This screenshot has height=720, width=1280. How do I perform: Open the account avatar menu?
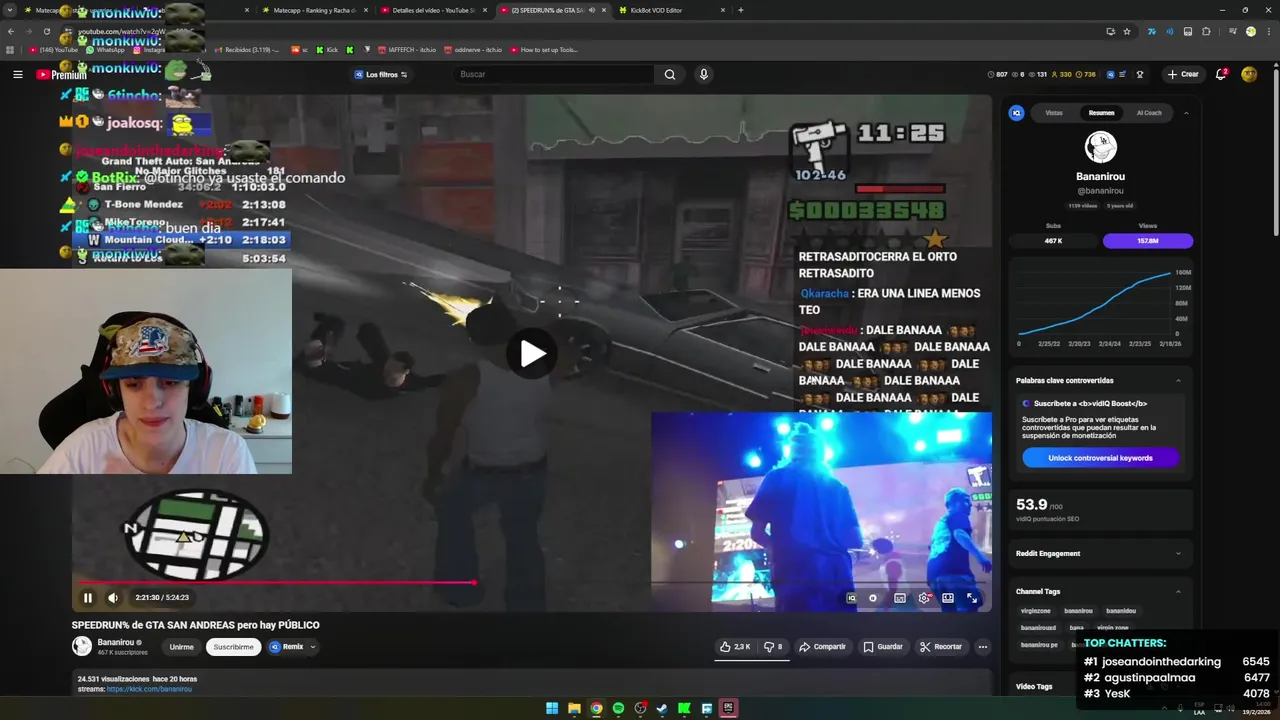point(1249,74)
